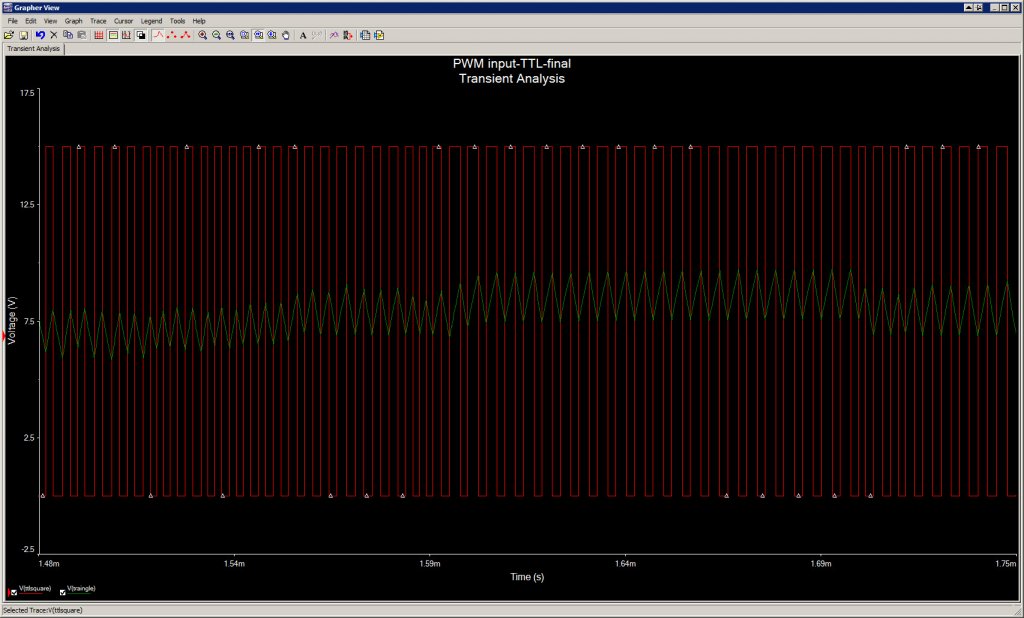Screen dimensions: 1024x618
Task: Open the Trace menu
Action: pyautogui.click(x=98, y=21)
